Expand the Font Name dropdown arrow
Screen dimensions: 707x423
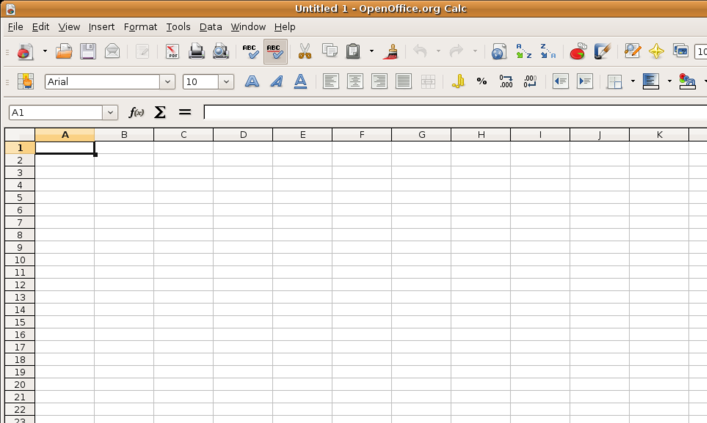(x=167, y=82)
